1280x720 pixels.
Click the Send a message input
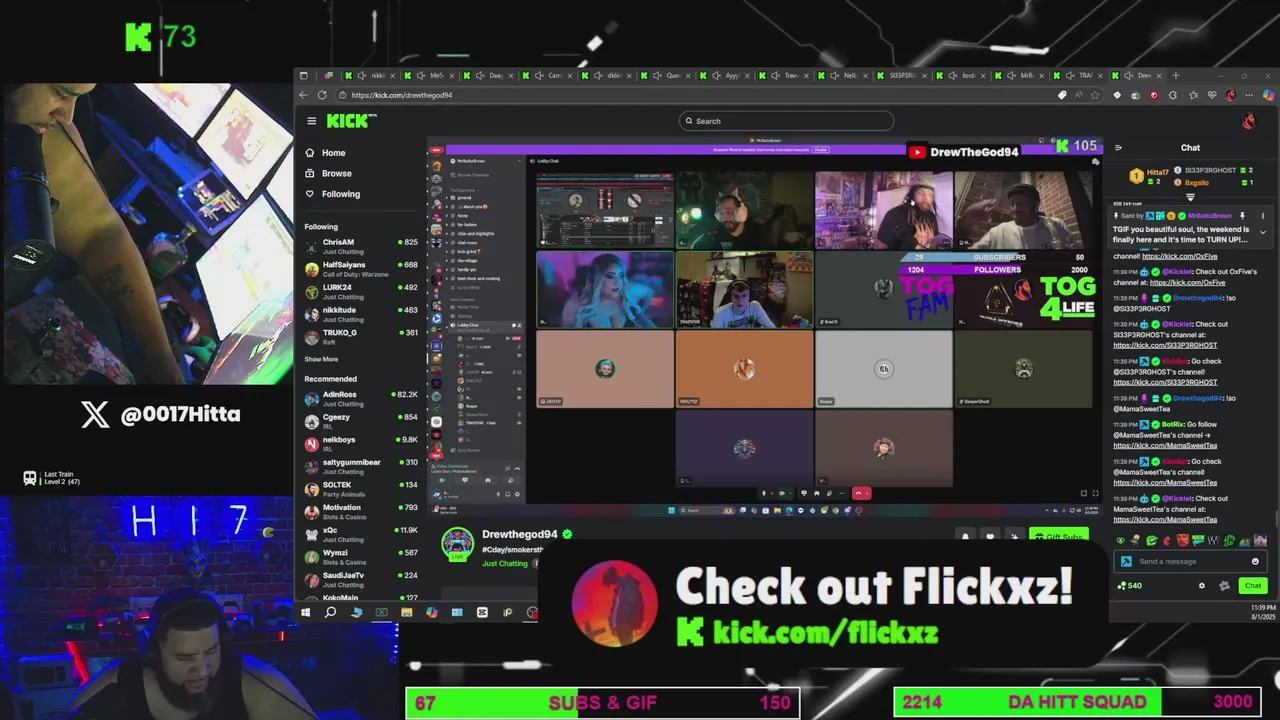pyautogui.click(x=1188, y=561)
